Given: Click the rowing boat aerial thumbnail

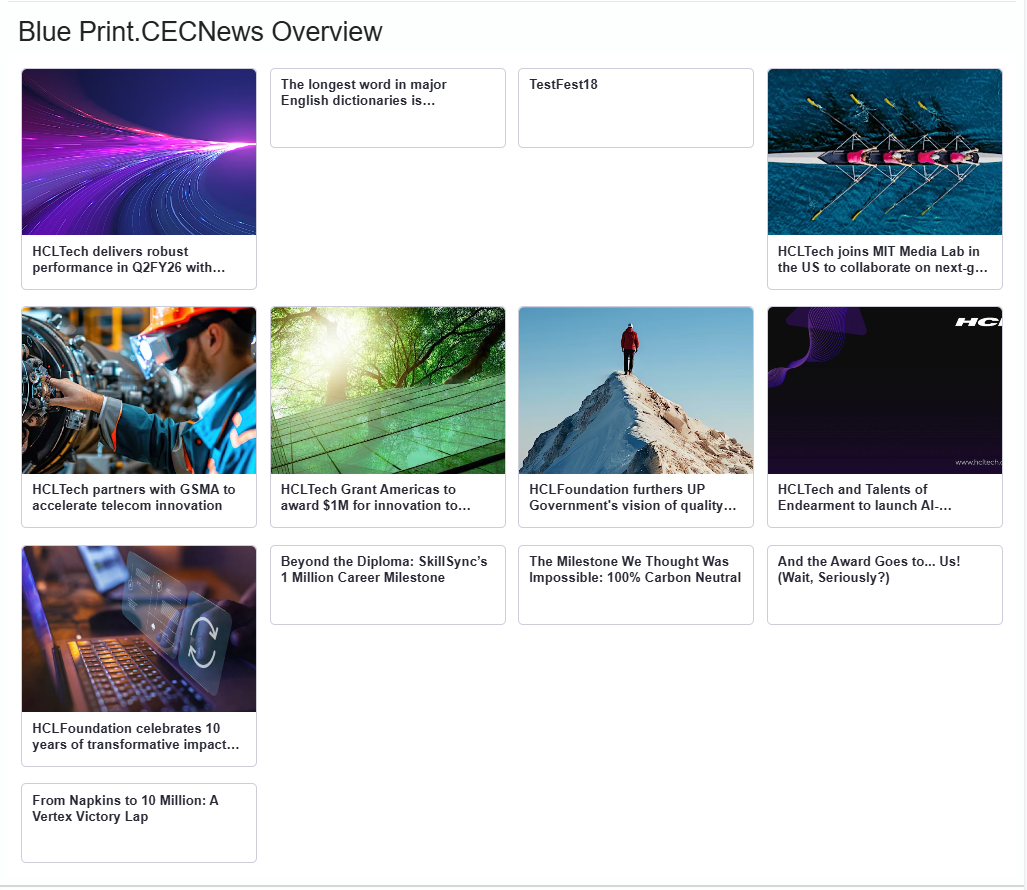Looking at the screenshot, I should pos(885,152).
